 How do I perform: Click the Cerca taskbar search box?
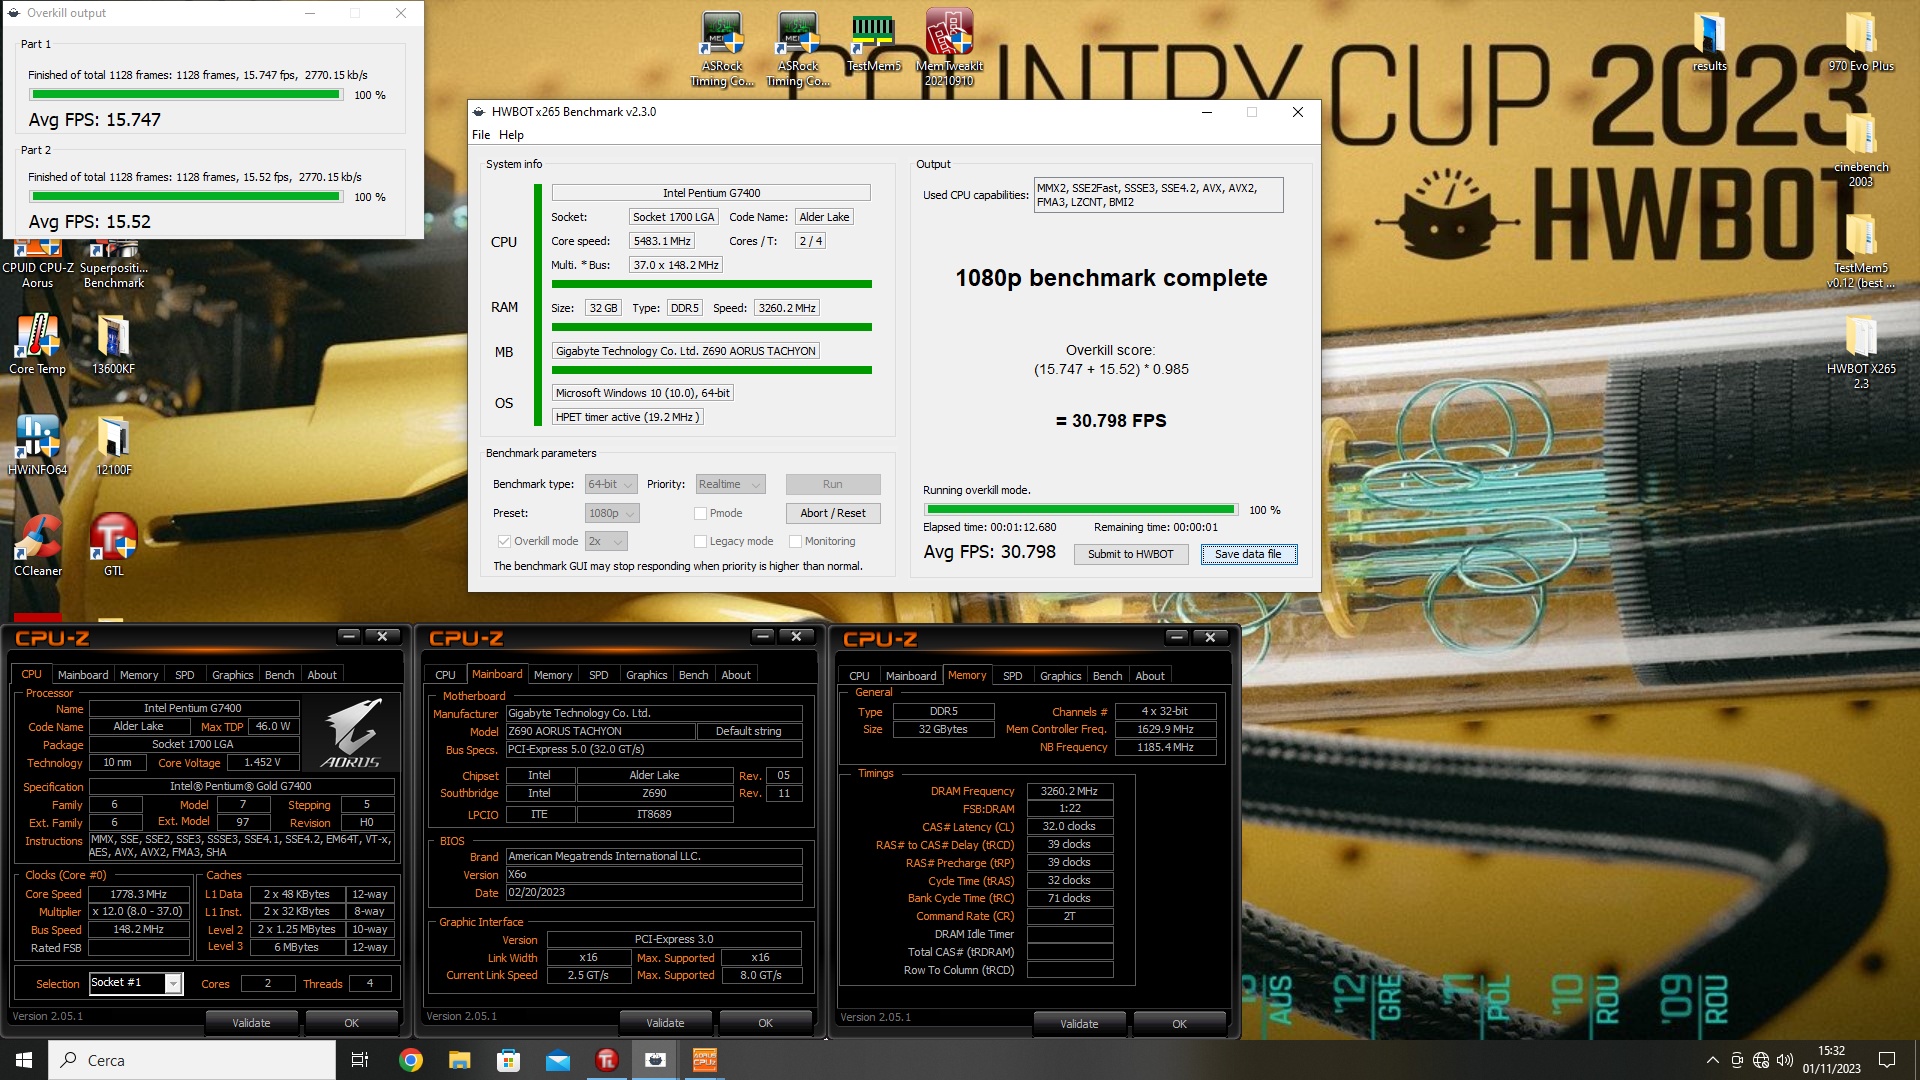192,1060
